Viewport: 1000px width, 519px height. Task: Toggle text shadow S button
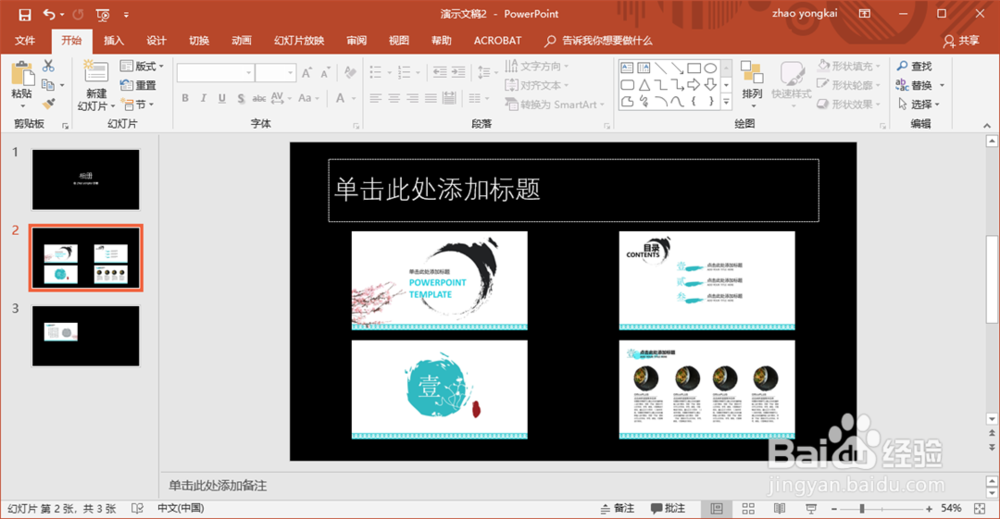(x=240, y=98)
